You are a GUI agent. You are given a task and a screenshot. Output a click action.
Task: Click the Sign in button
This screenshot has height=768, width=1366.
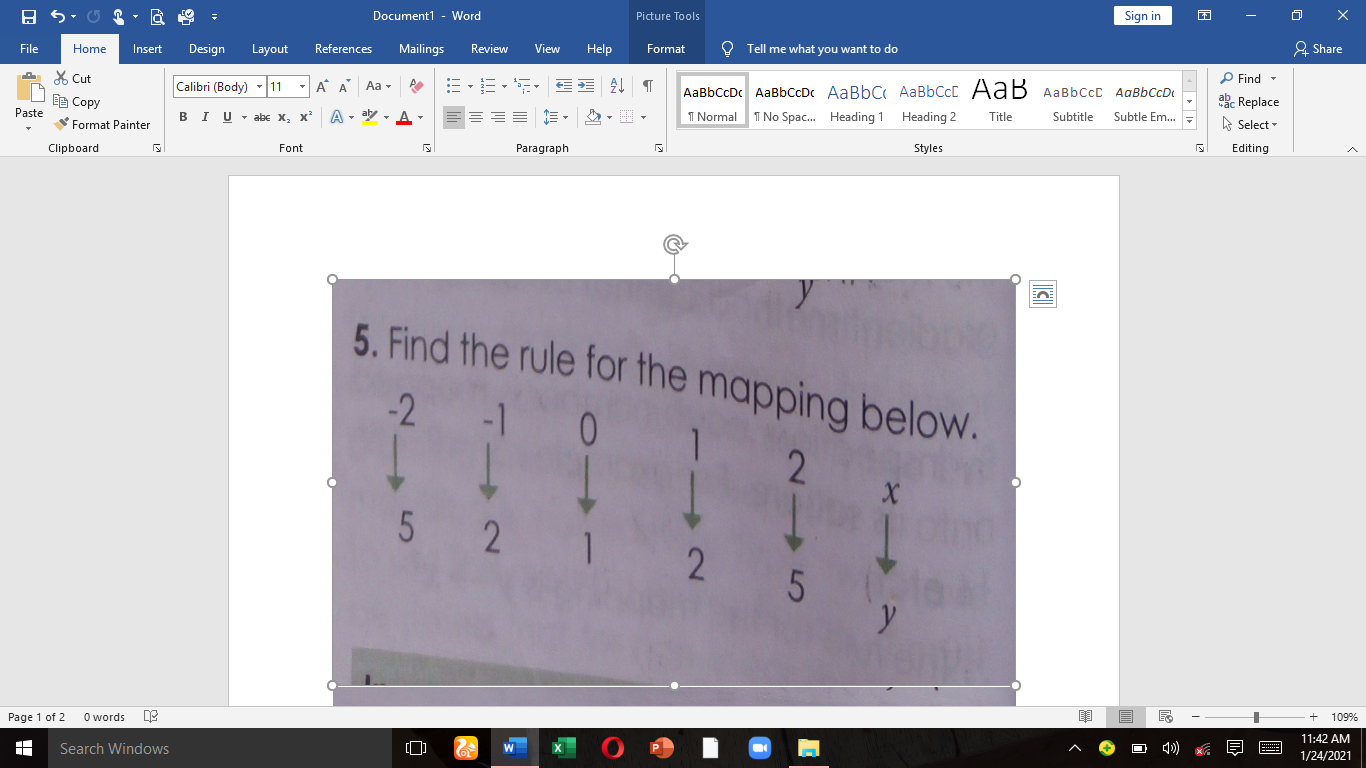pyautogui.click(x=1142, y=16)
